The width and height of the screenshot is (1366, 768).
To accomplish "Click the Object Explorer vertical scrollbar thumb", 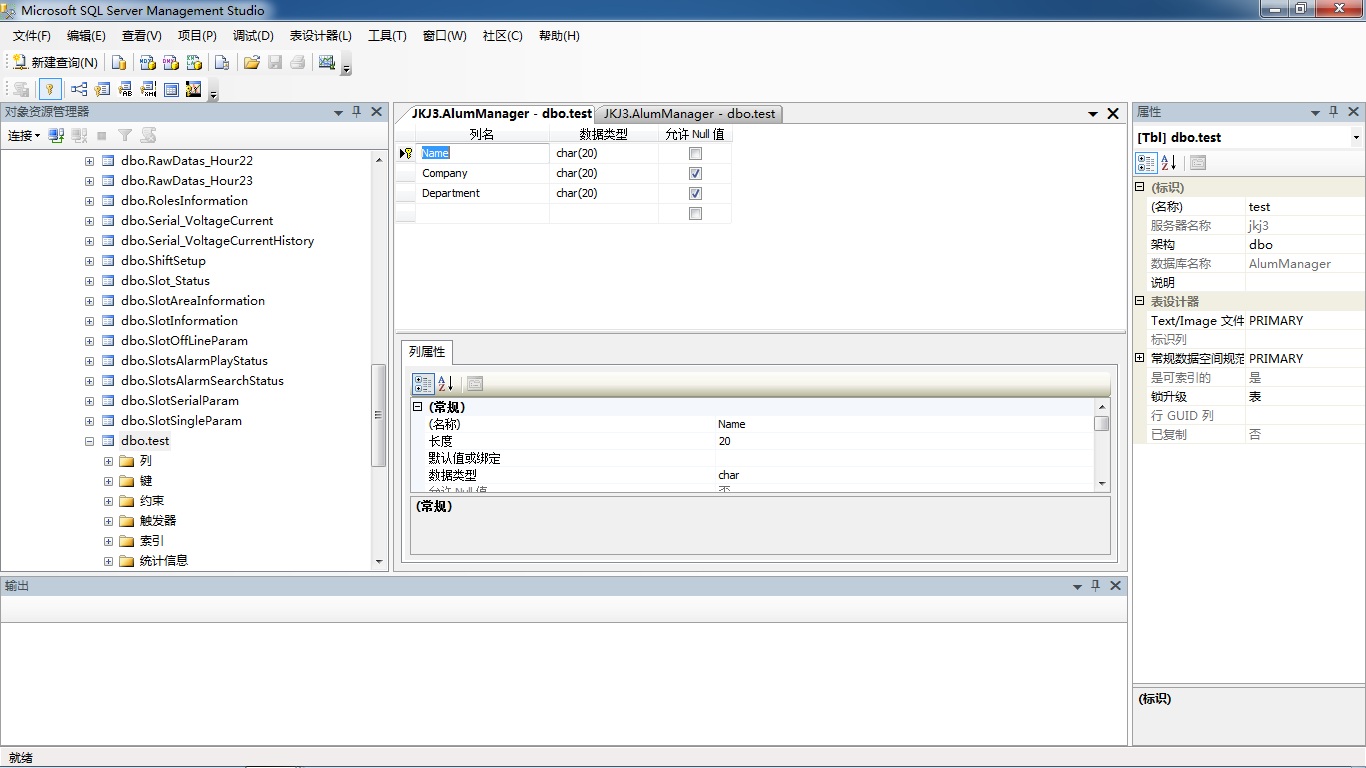I will point(378,415).
